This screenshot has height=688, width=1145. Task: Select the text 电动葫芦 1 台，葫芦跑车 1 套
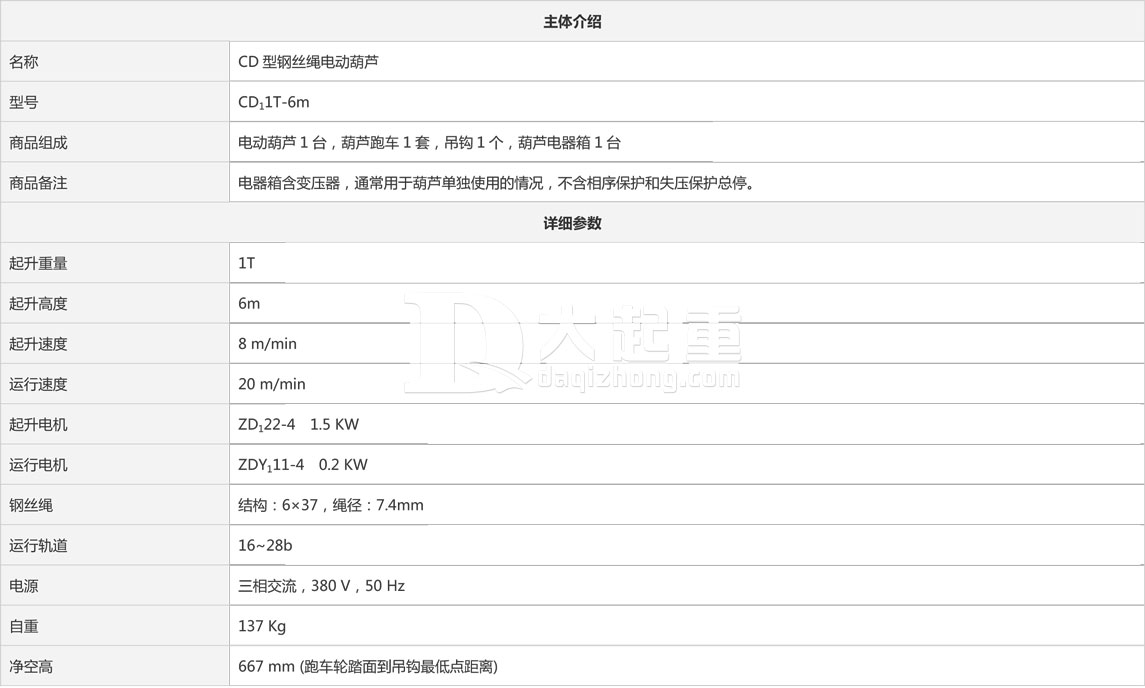pos(334,143)
